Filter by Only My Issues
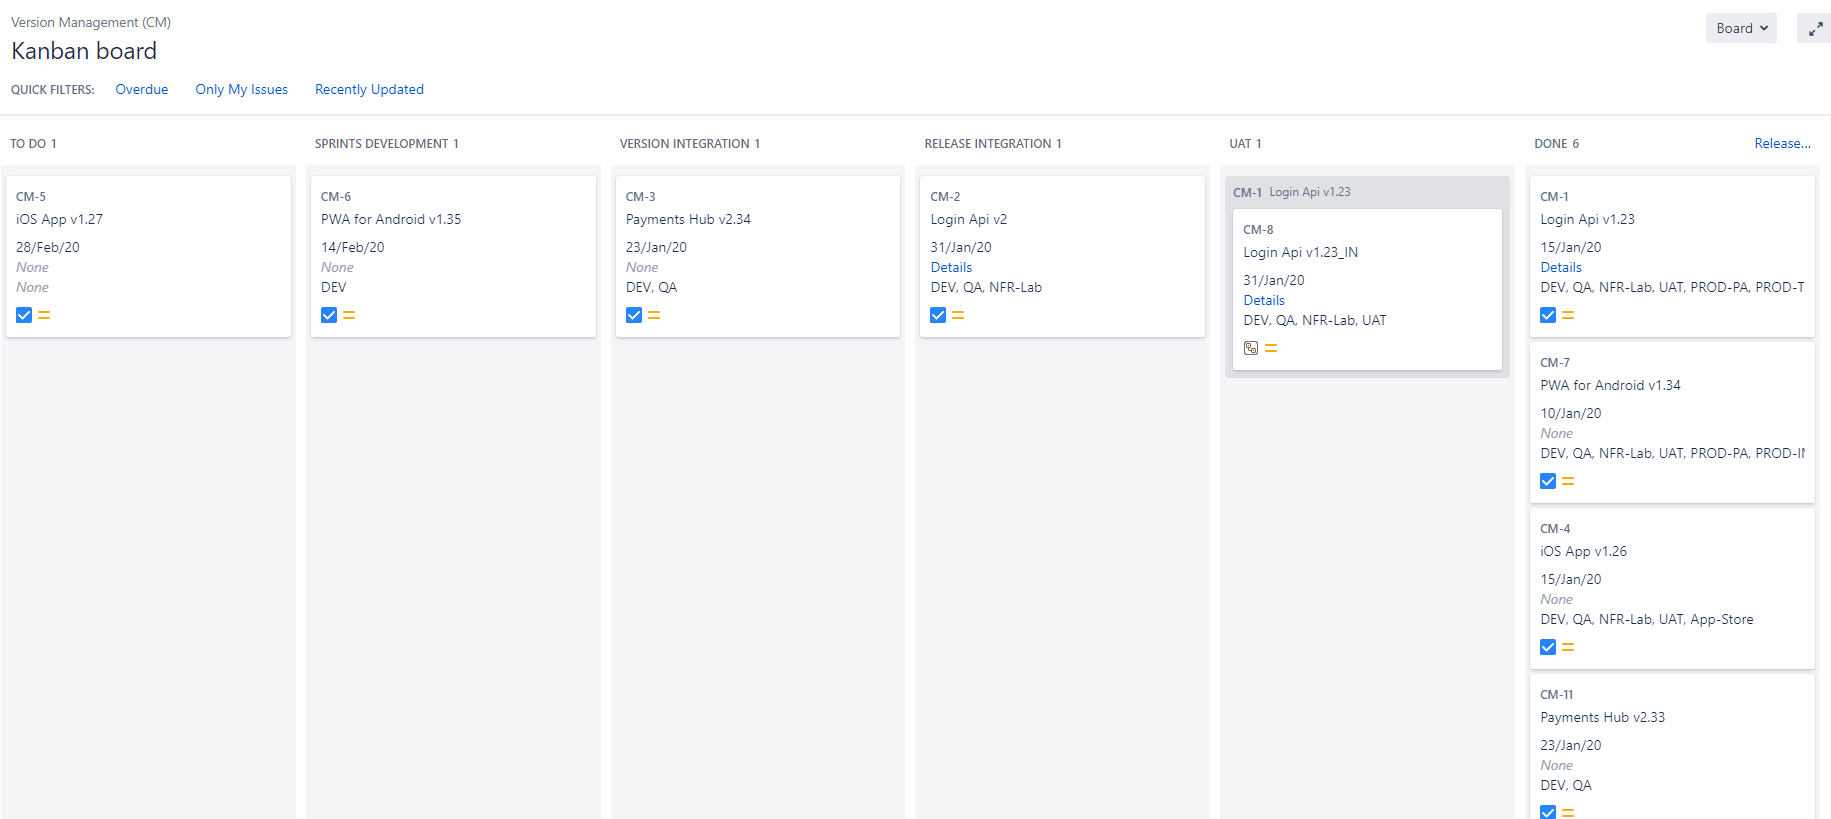The width and height of the screenshot is (1831, 819). click(x=241, y=89)
